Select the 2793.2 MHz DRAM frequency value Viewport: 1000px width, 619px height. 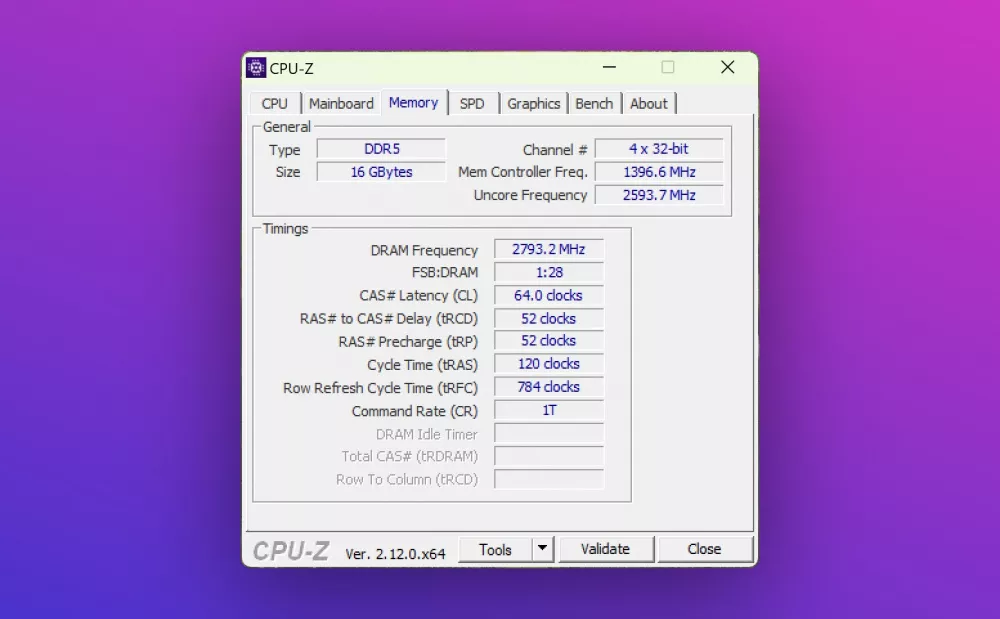[548, 249]
